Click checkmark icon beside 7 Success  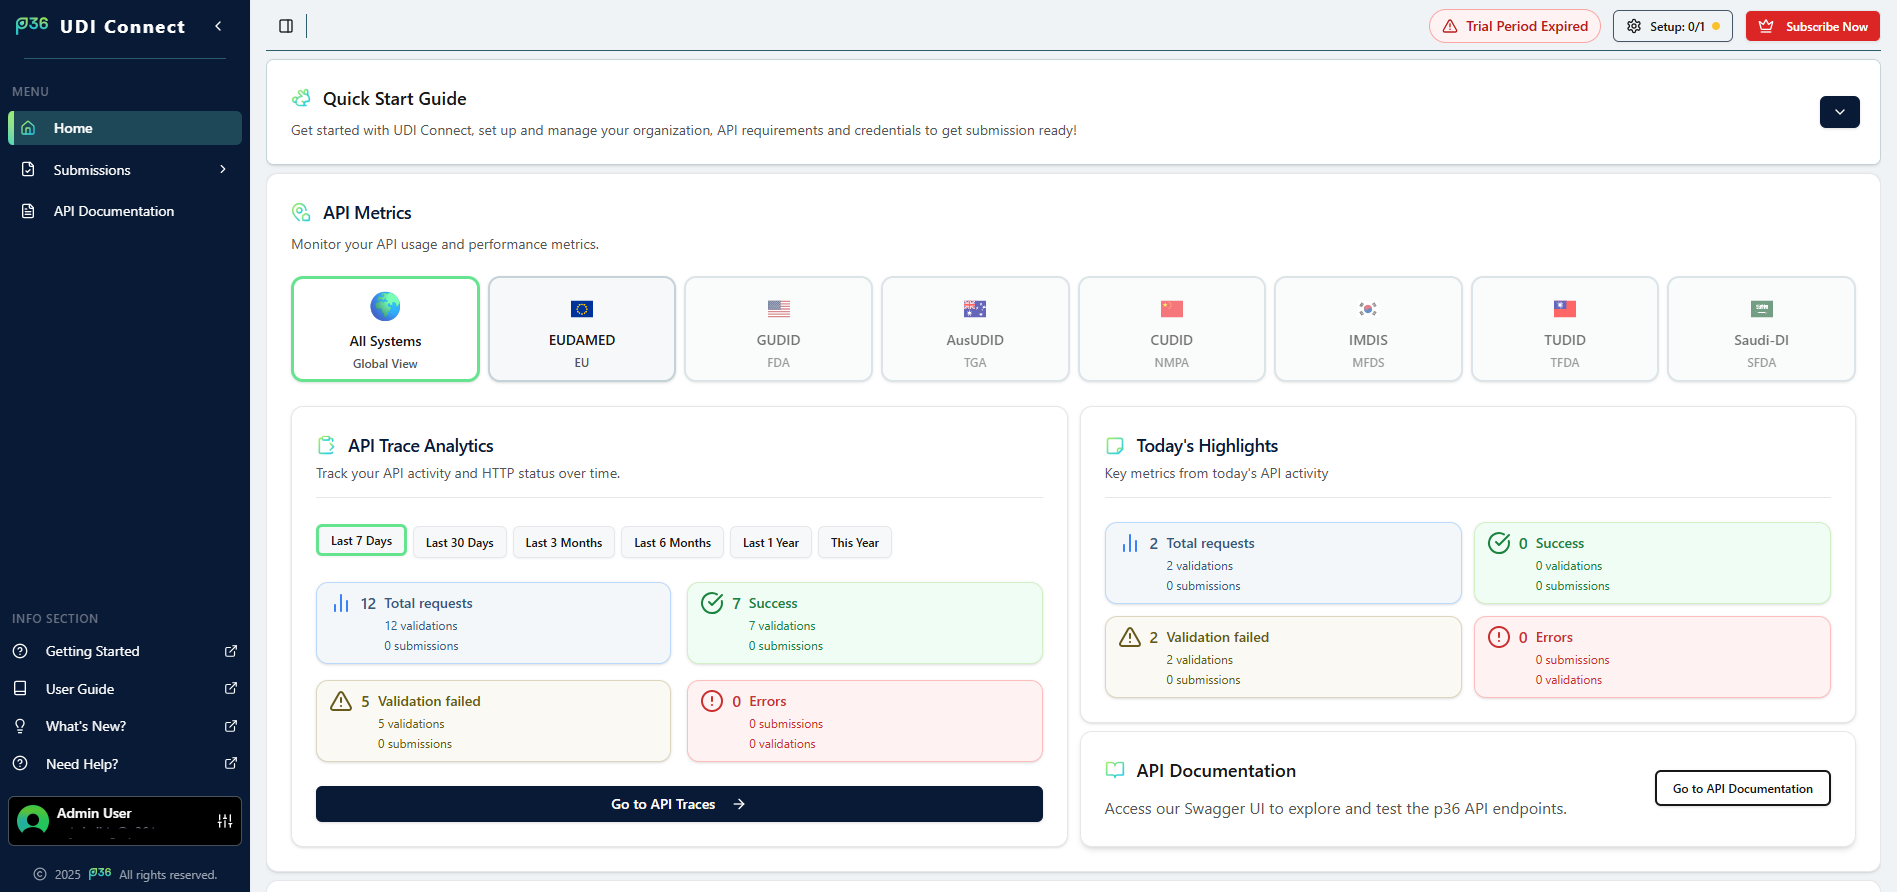712,603
